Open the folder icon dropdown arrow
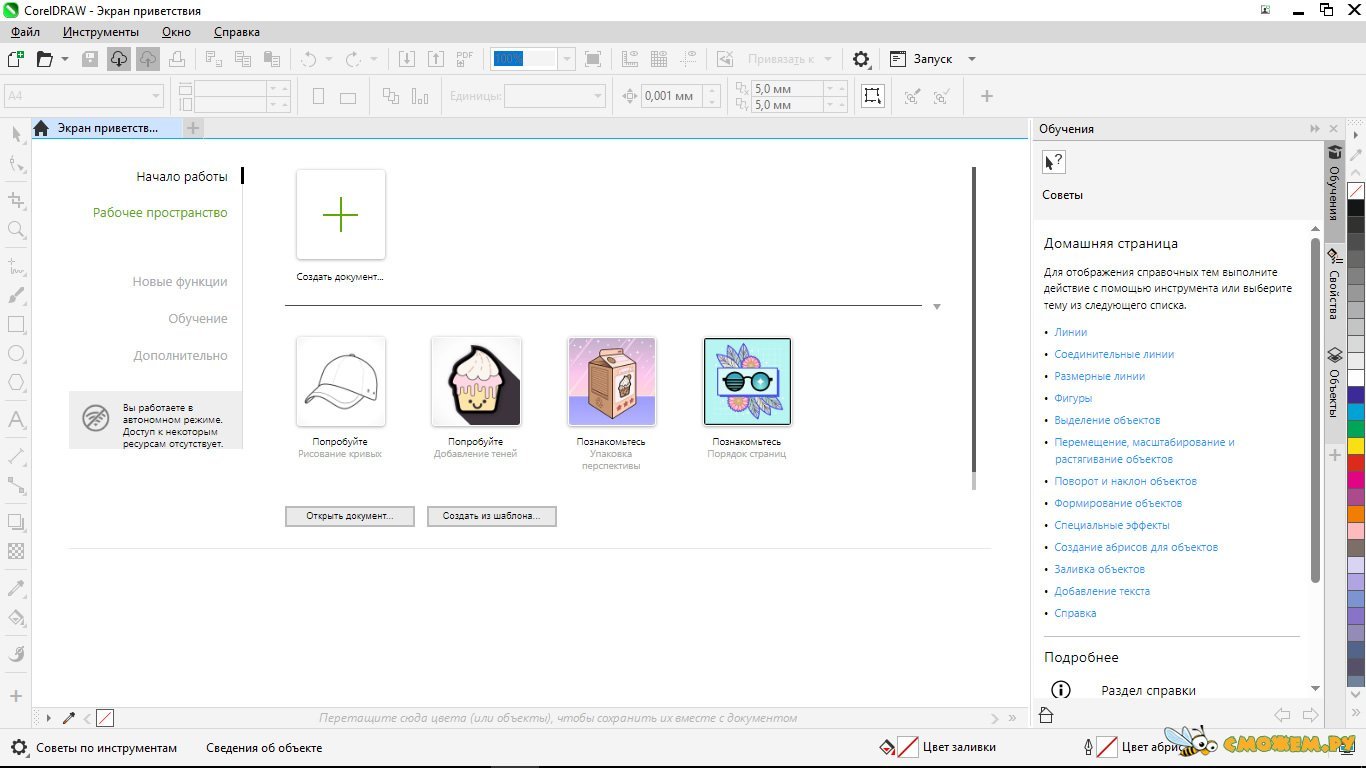 point(65,59)
